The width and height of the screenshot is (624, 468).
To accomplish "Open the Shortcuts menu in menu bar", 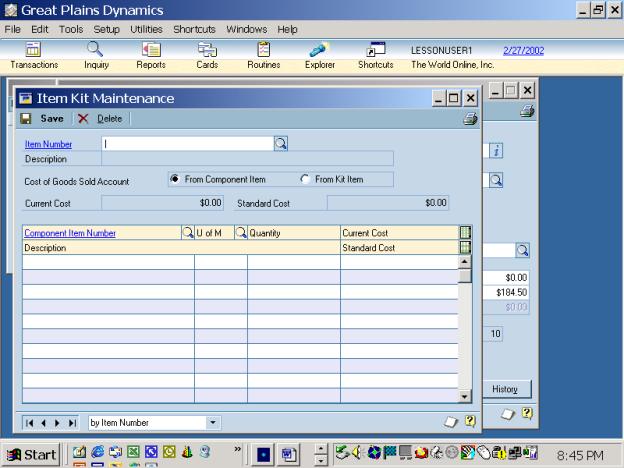I will coord(194,29).
